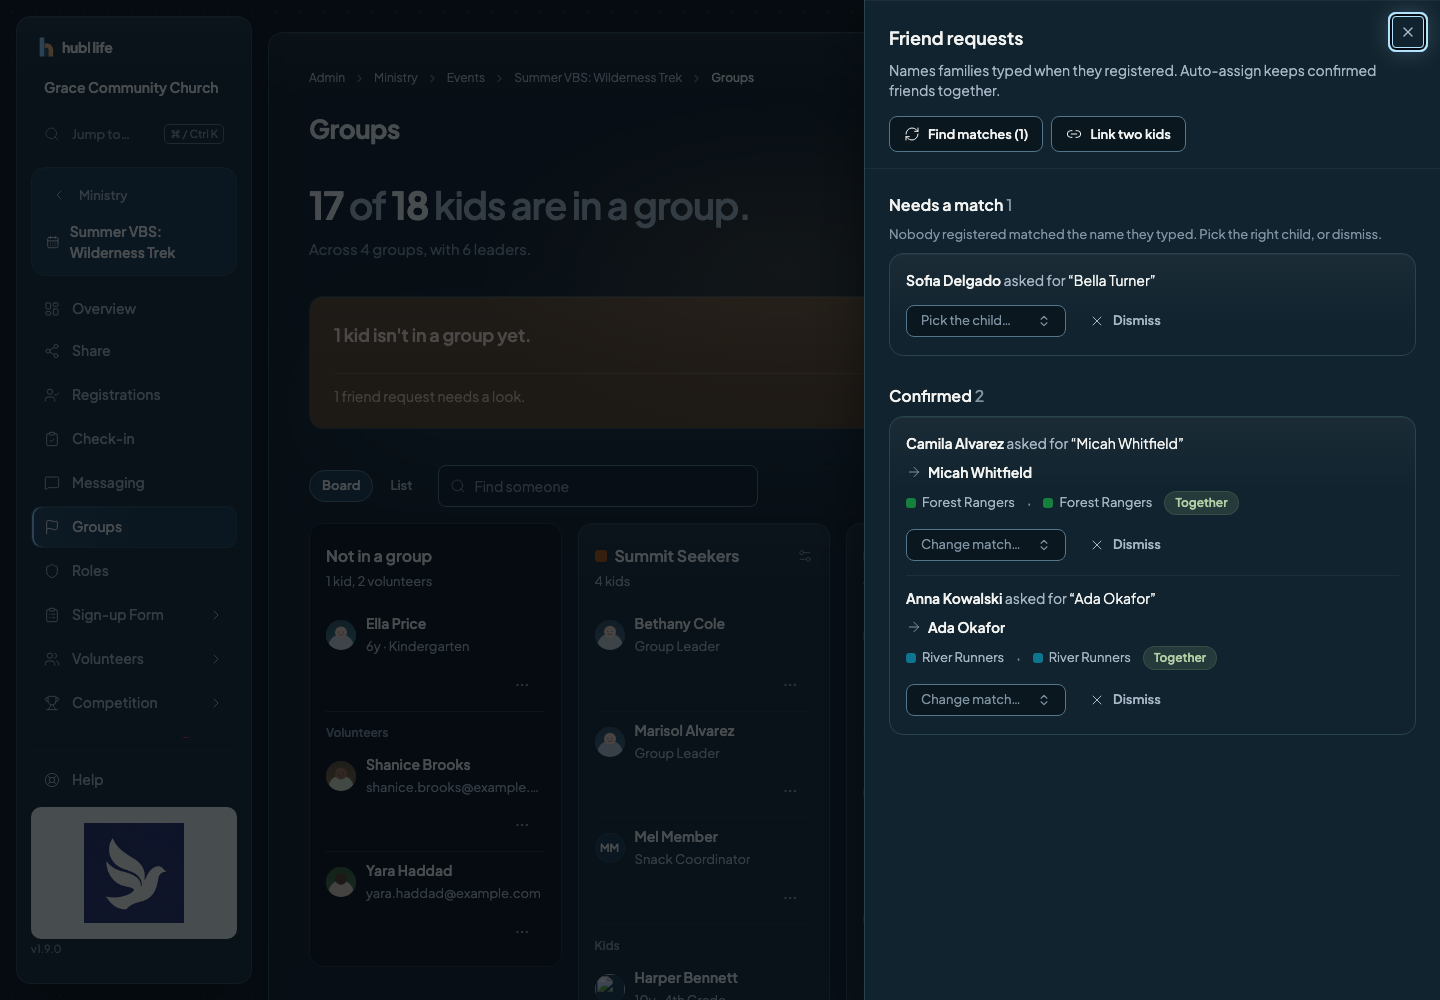Image resolution: width=1440 pixels, height=1000 pixels.
Task: Open more options for Shanice Brooks
Action: 522,825
